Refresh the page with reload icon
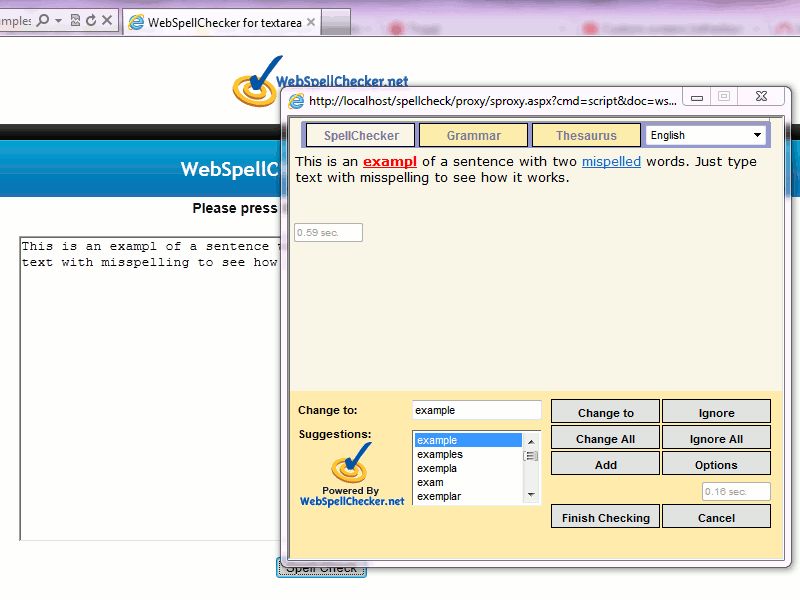 click(x=91, y=20)
